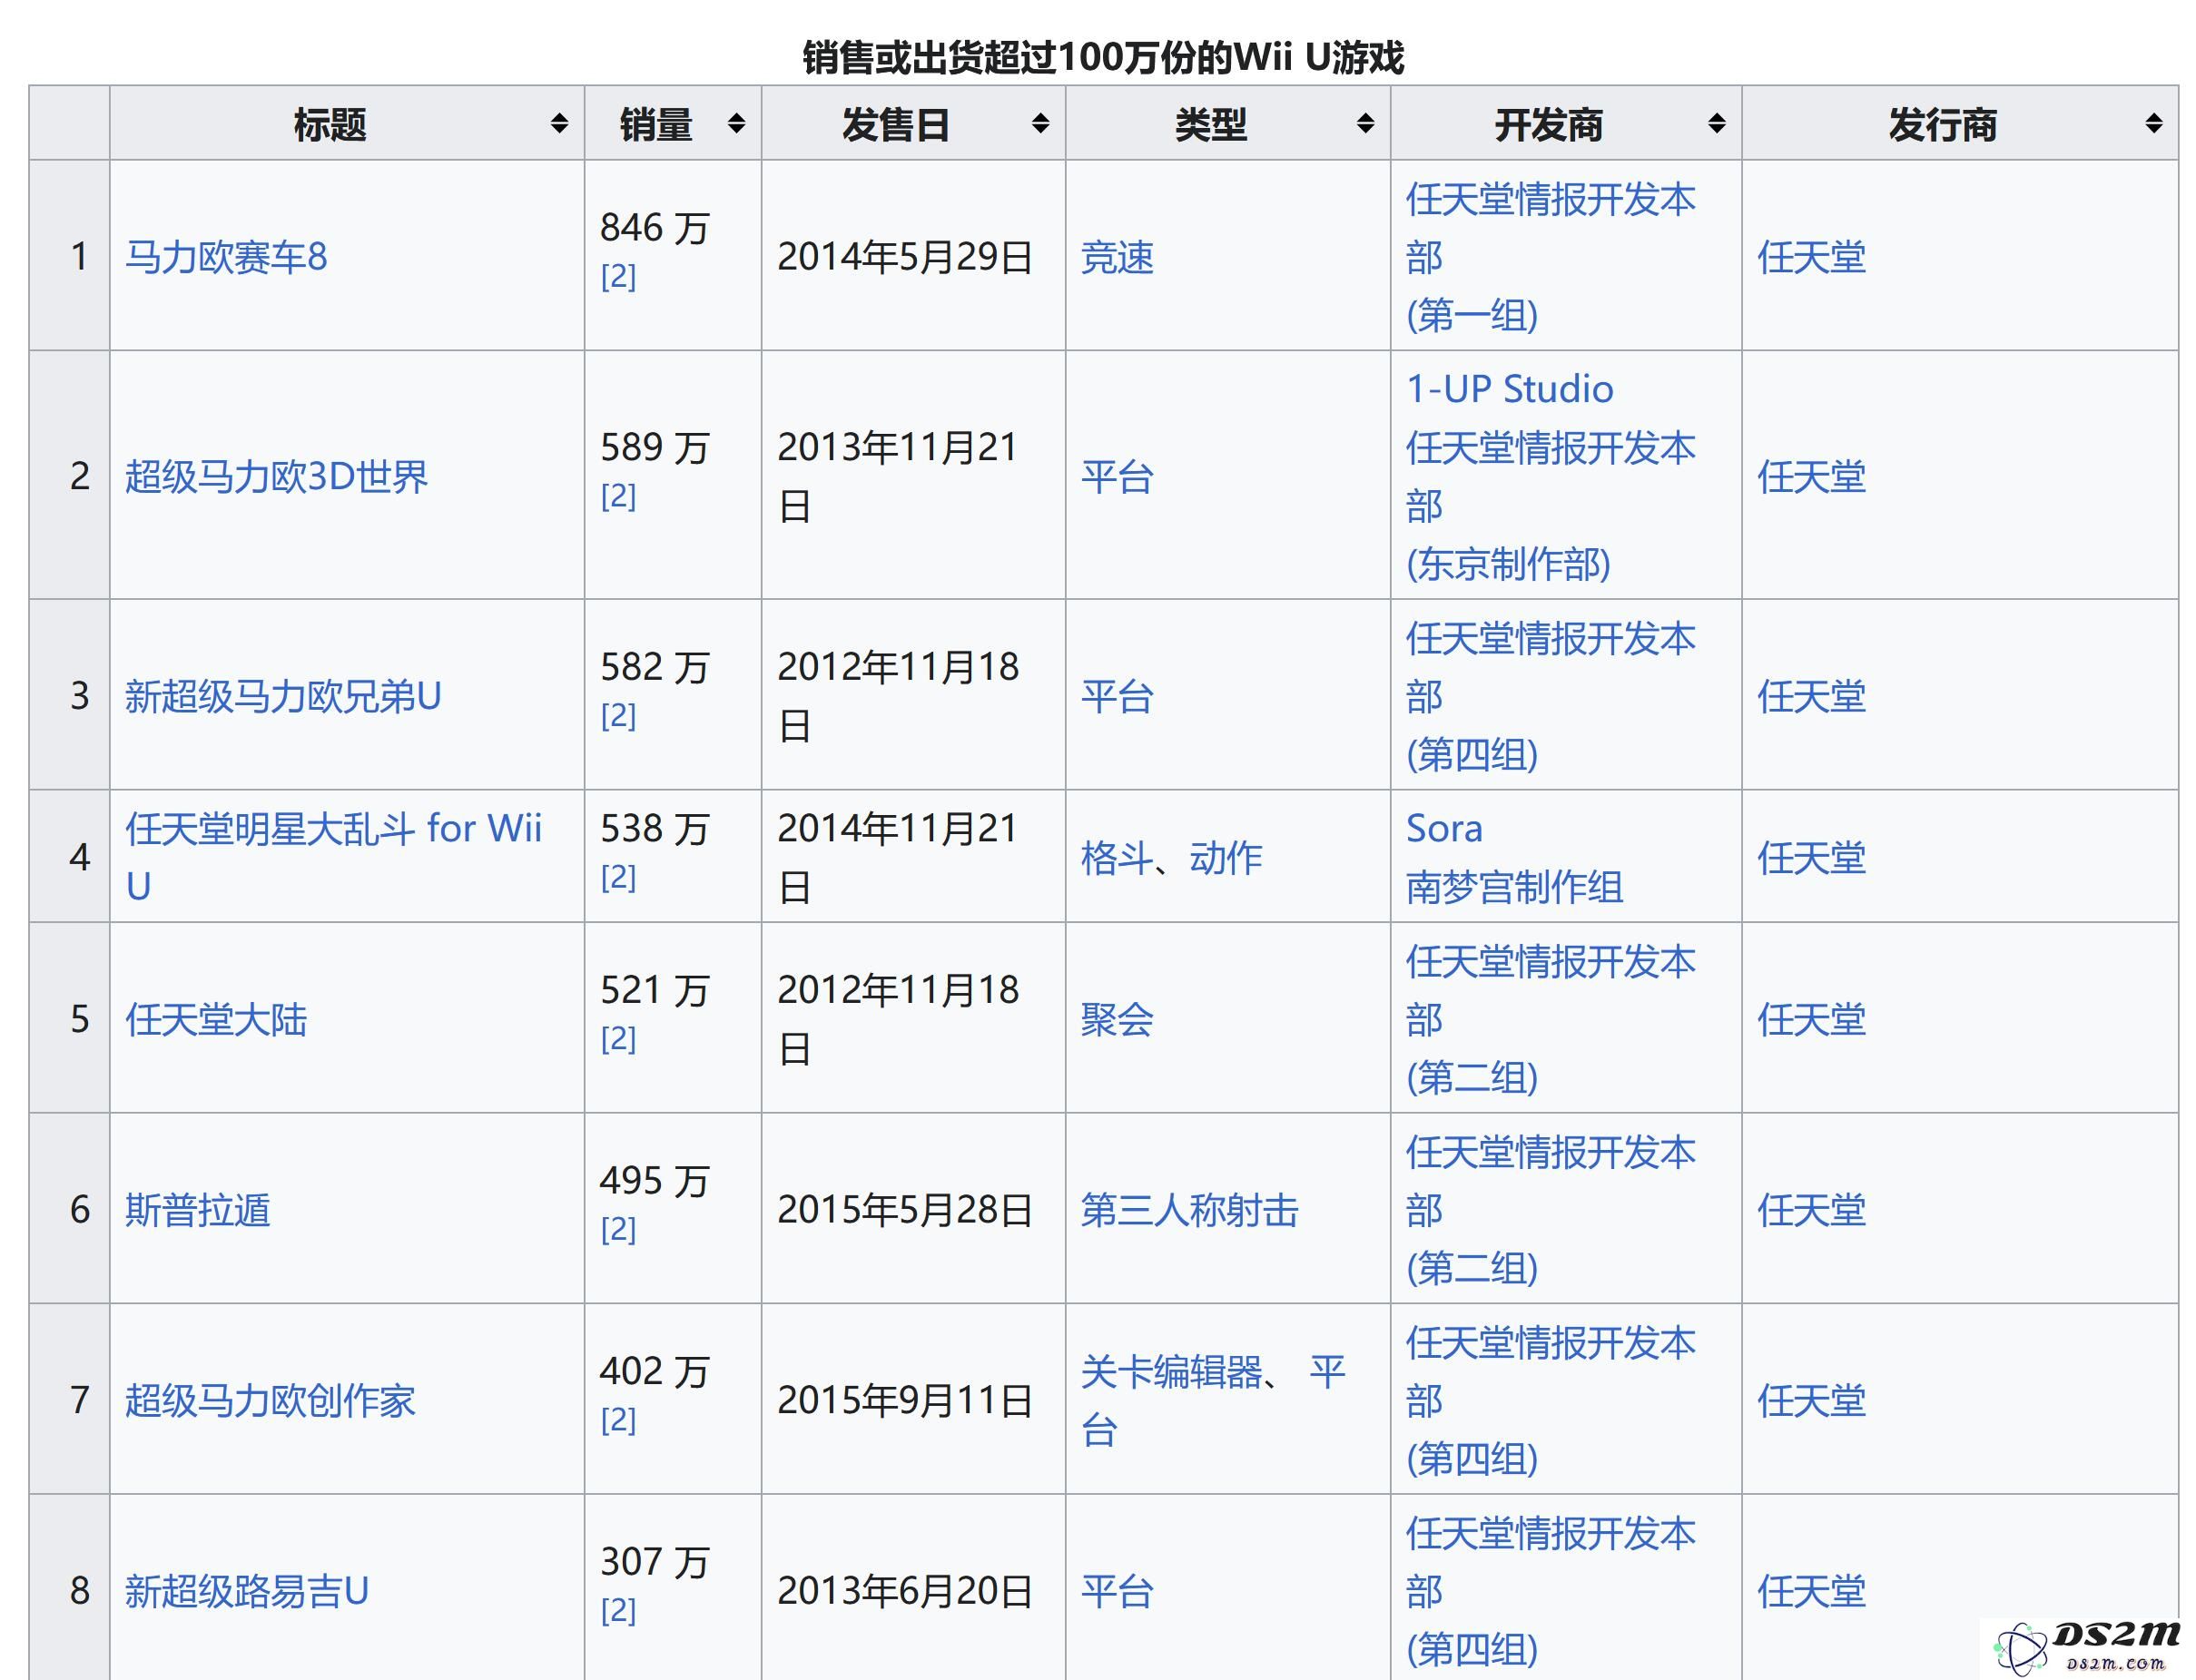Select the 495 万 sales figure
The image size is (2196, 1680).
click(655, 1181)
